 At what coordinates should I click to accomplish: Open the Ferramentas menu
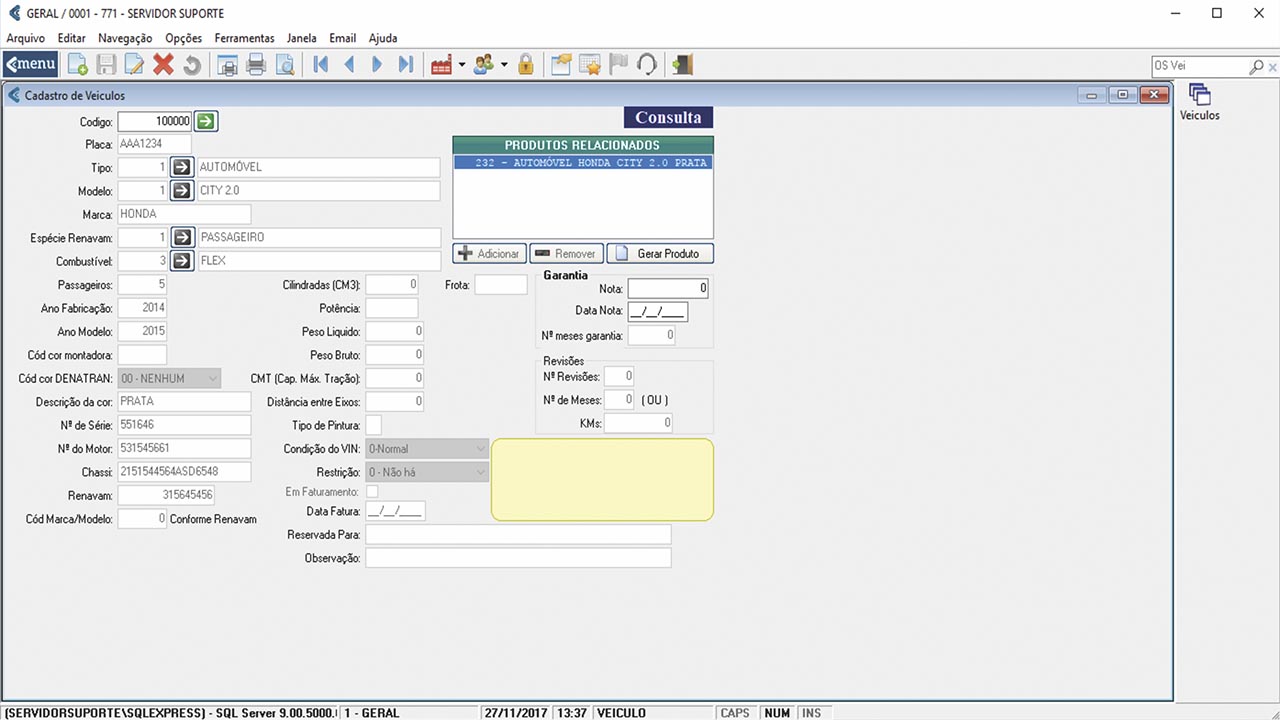[x=245, y=38]
